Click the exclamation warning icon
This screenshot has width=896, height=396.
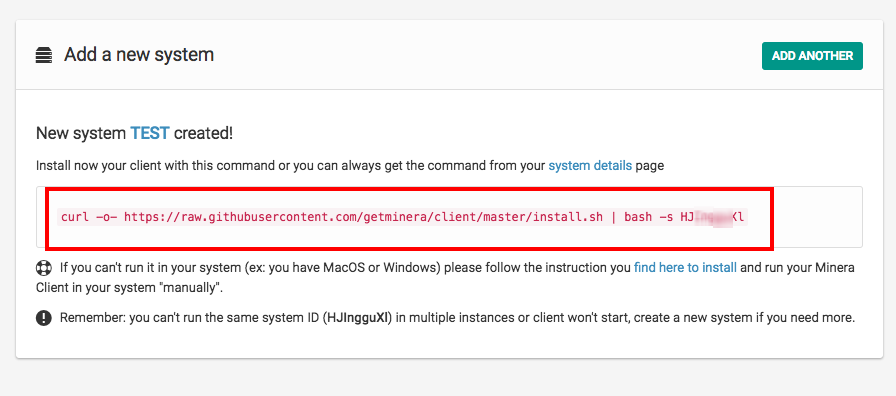[x=43, y=318]
